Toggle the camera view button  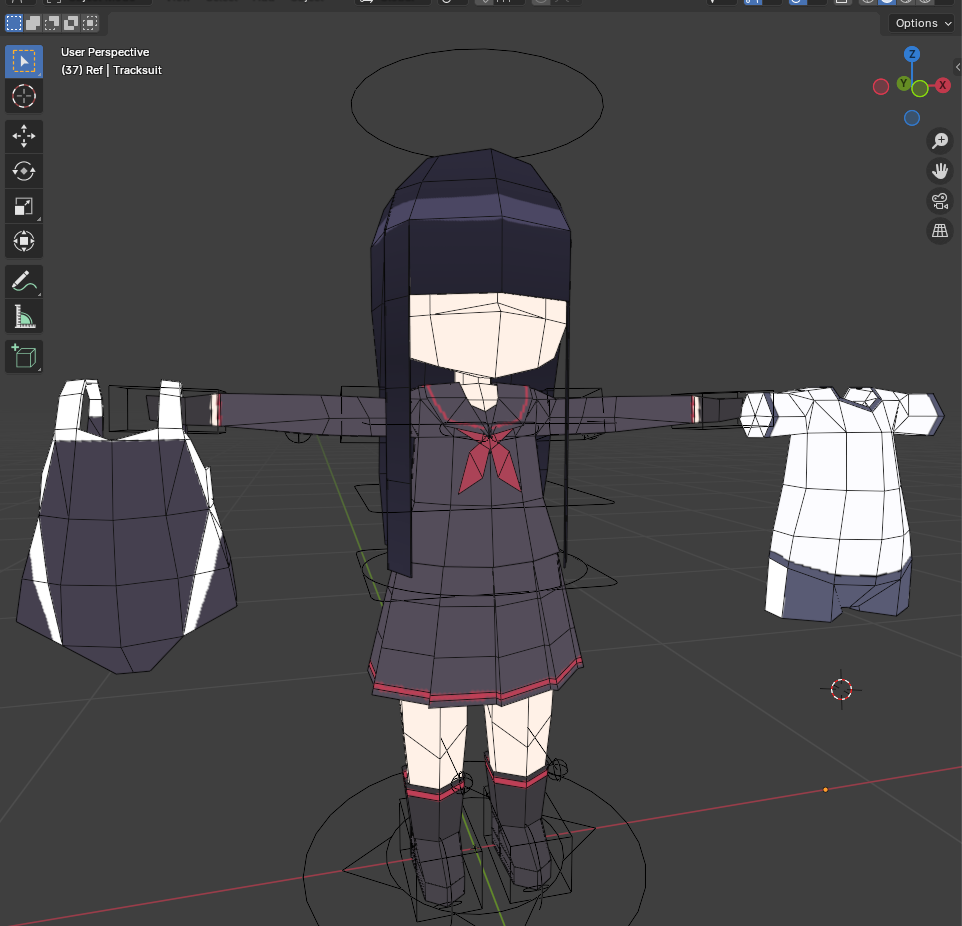point(940,201)
